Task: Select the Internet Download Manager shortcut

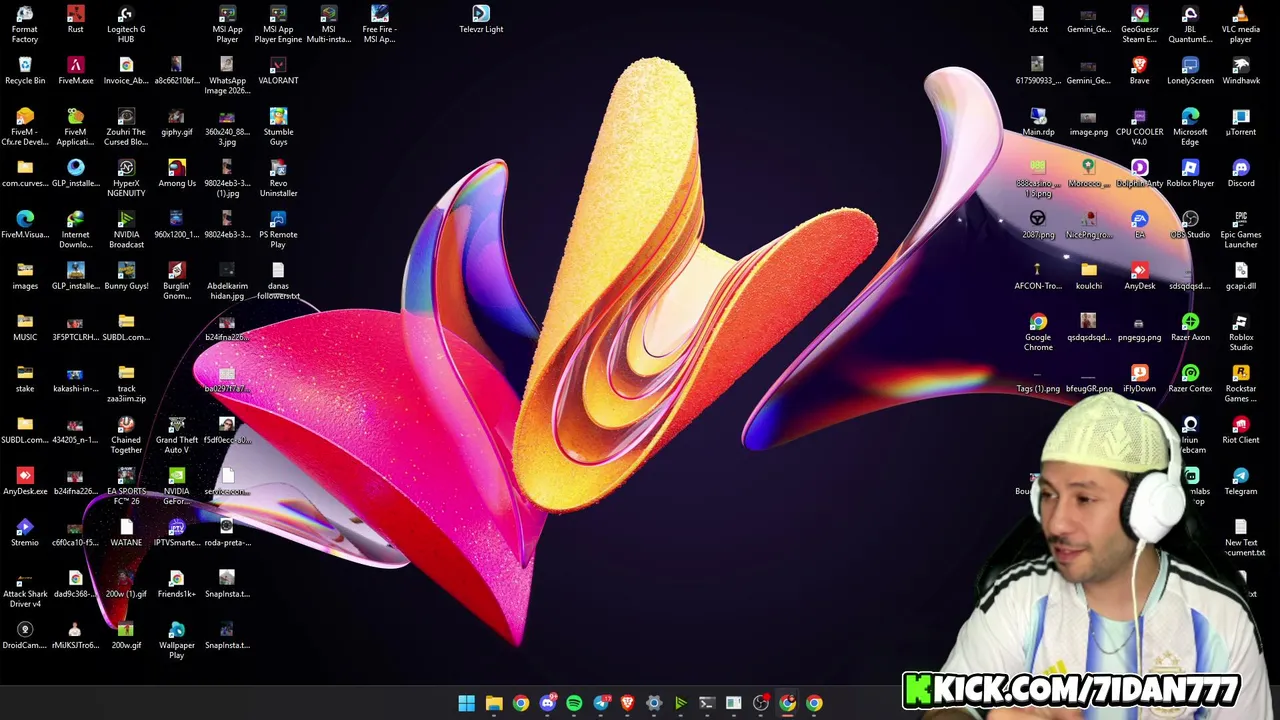Action: click(x=75, y=230)
